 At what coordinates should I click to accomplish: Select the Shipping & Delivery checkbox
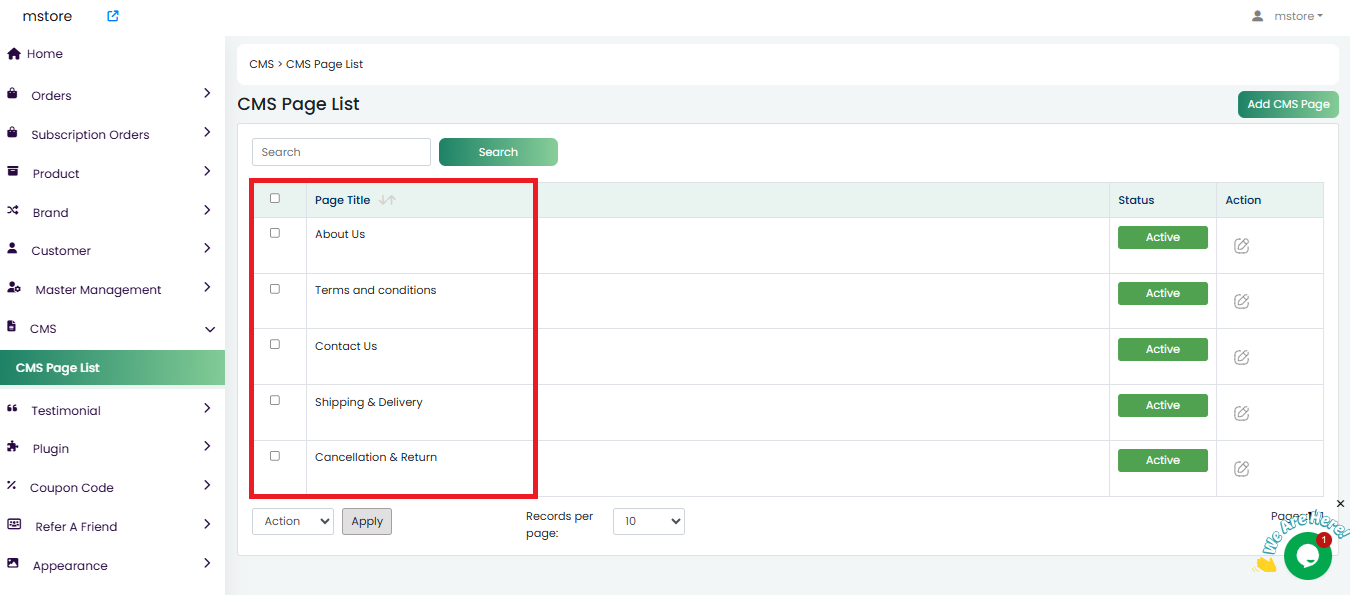275,400
